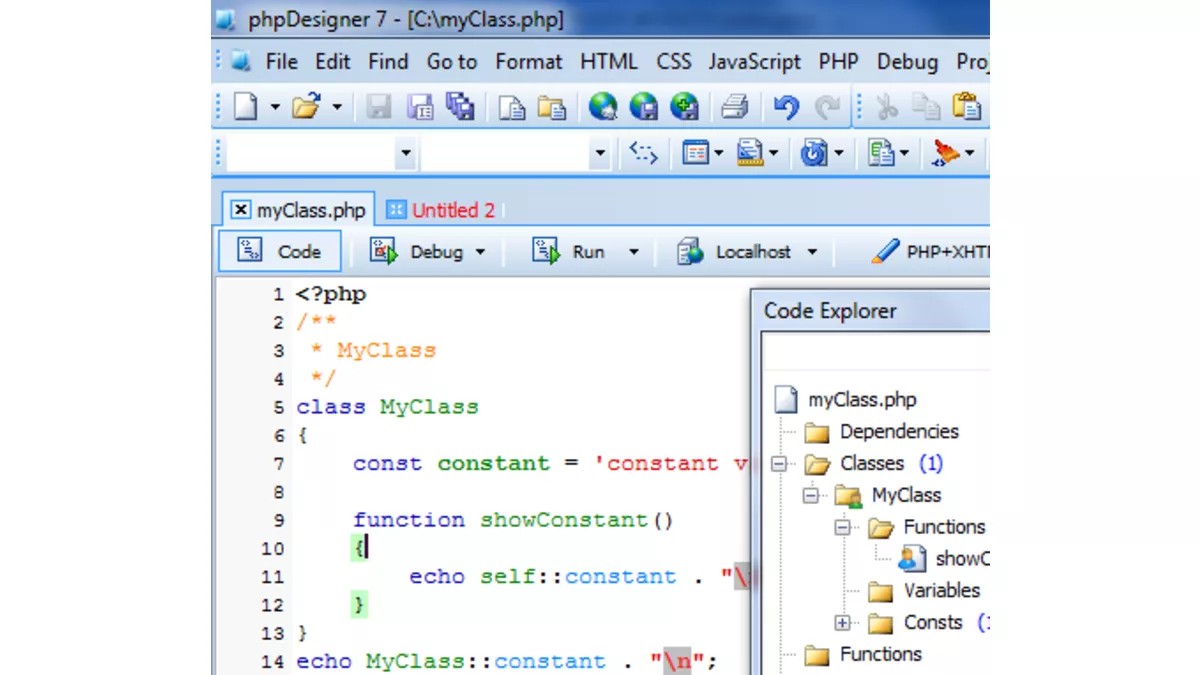
Task: Redo the last undone edit
Action: point(826,106)
